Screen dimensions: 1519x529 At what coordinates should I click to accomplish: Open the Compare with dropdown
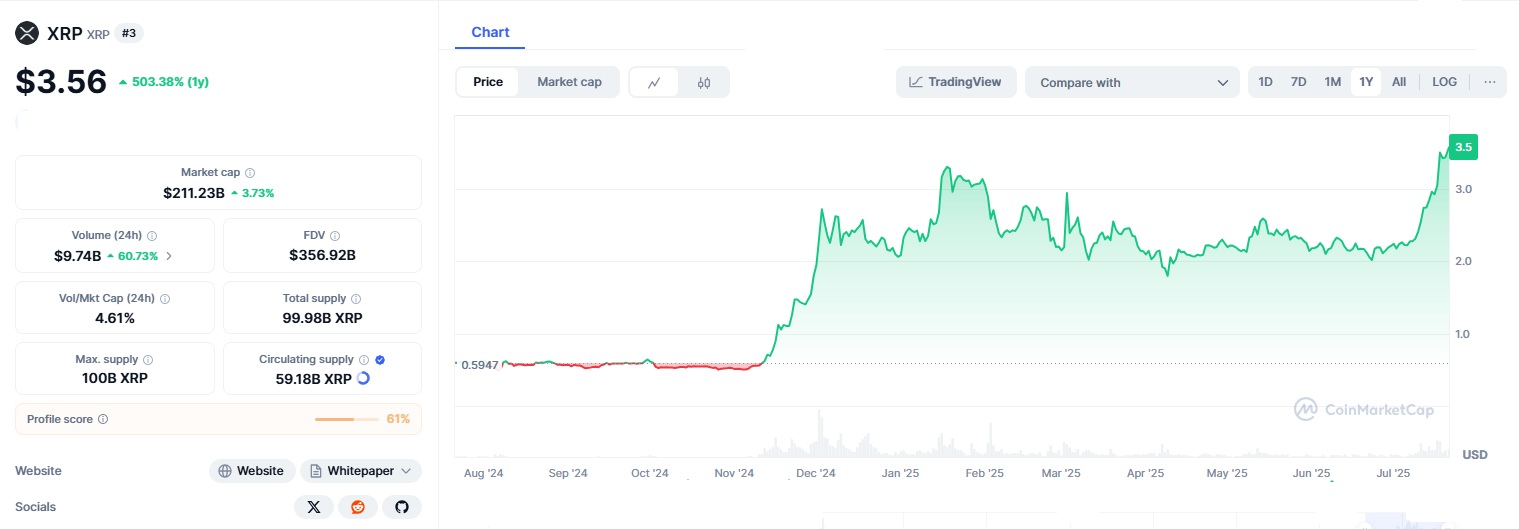[x=1132, y=83]
